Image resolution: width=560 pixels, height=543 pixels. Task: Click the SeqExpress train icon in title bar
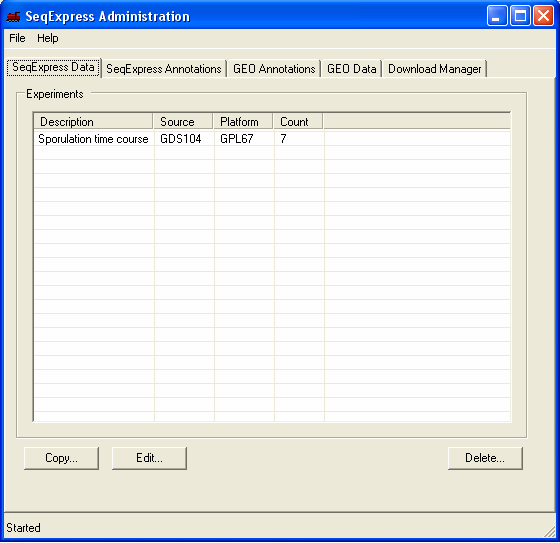(x=13, y=16)
